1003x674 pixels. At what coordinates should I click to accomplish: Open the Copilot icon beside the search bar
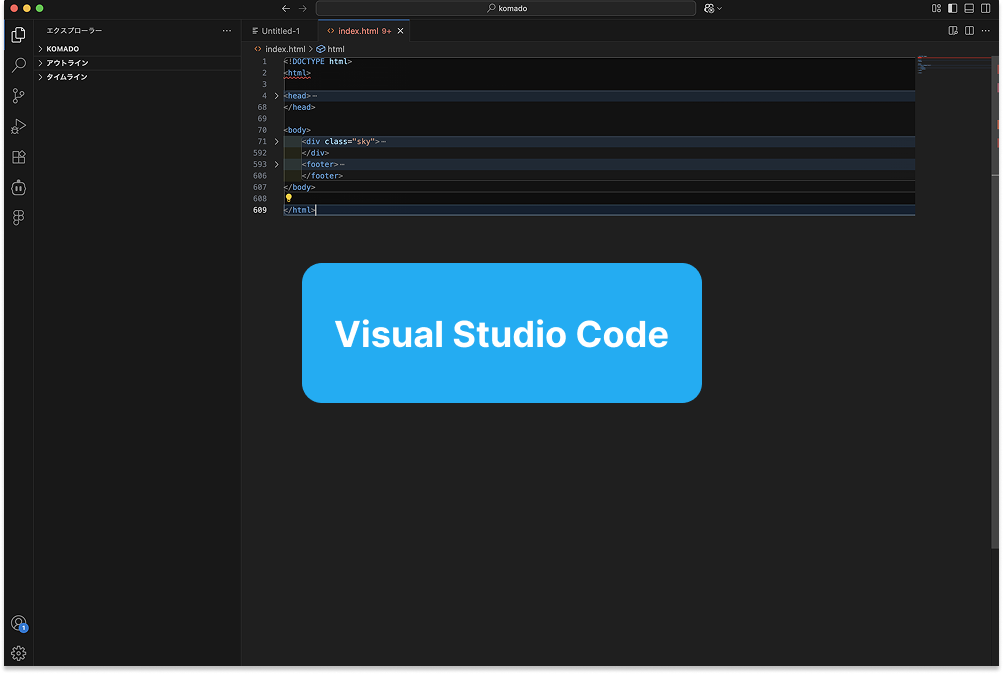click(x=709, y=8)
